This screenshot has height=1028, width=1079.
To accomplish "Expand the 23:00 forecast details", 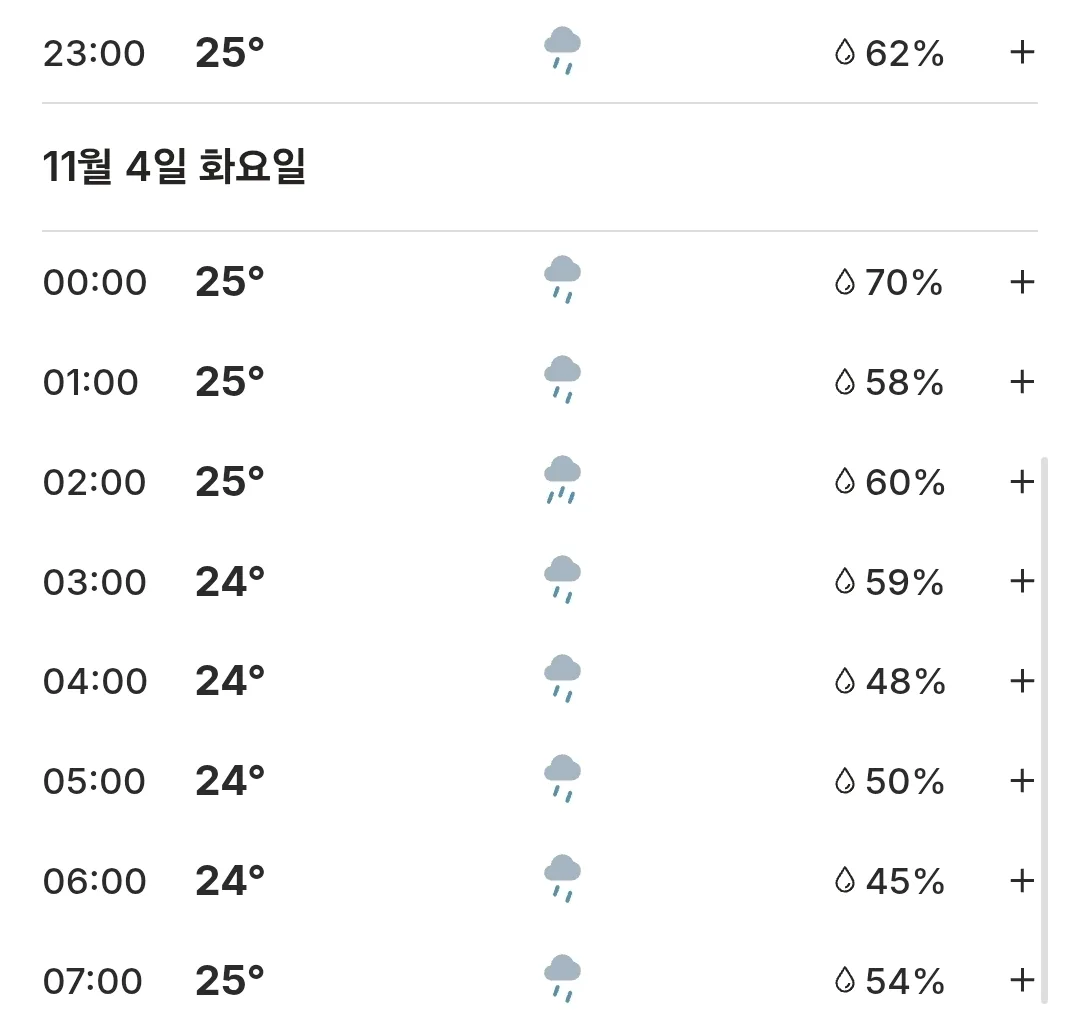I will pos(1022,52).
